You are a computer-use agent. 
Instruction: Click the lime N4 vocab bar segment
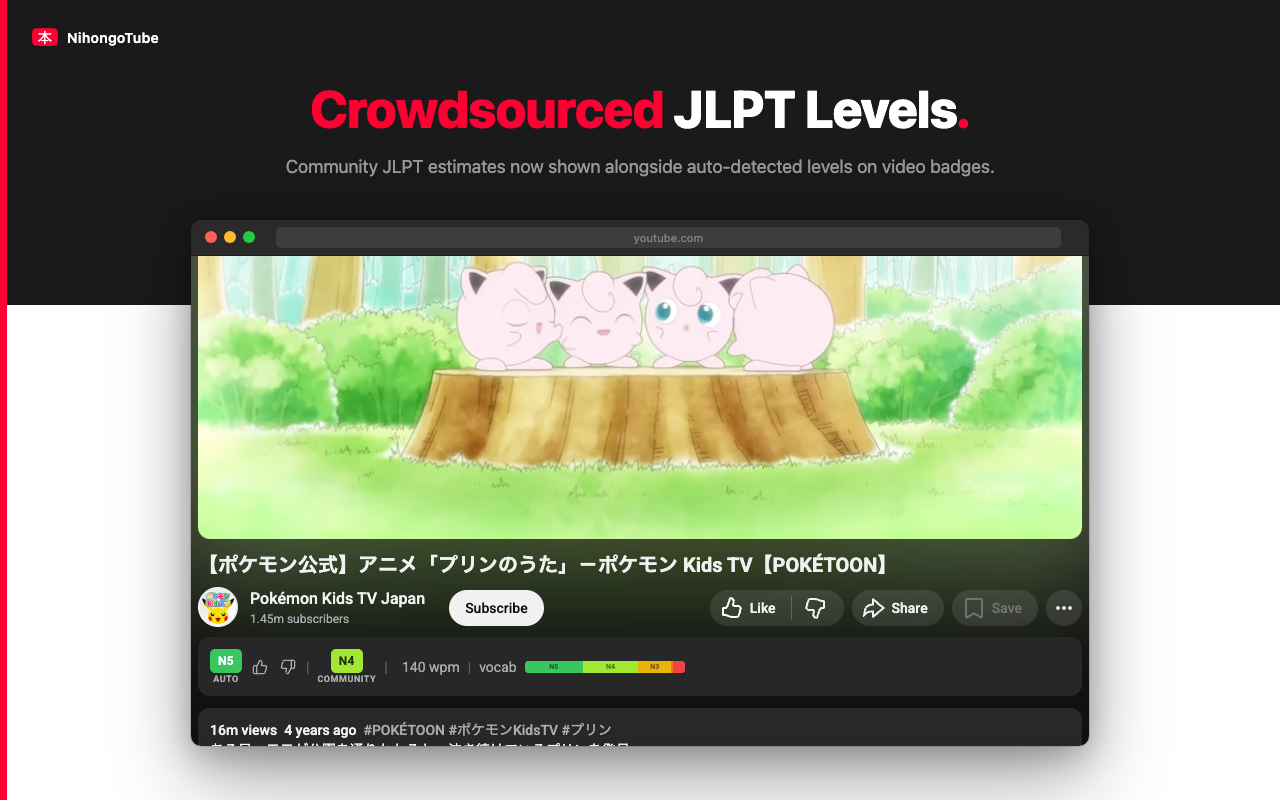pyautogui.click(x=610, y=667)
